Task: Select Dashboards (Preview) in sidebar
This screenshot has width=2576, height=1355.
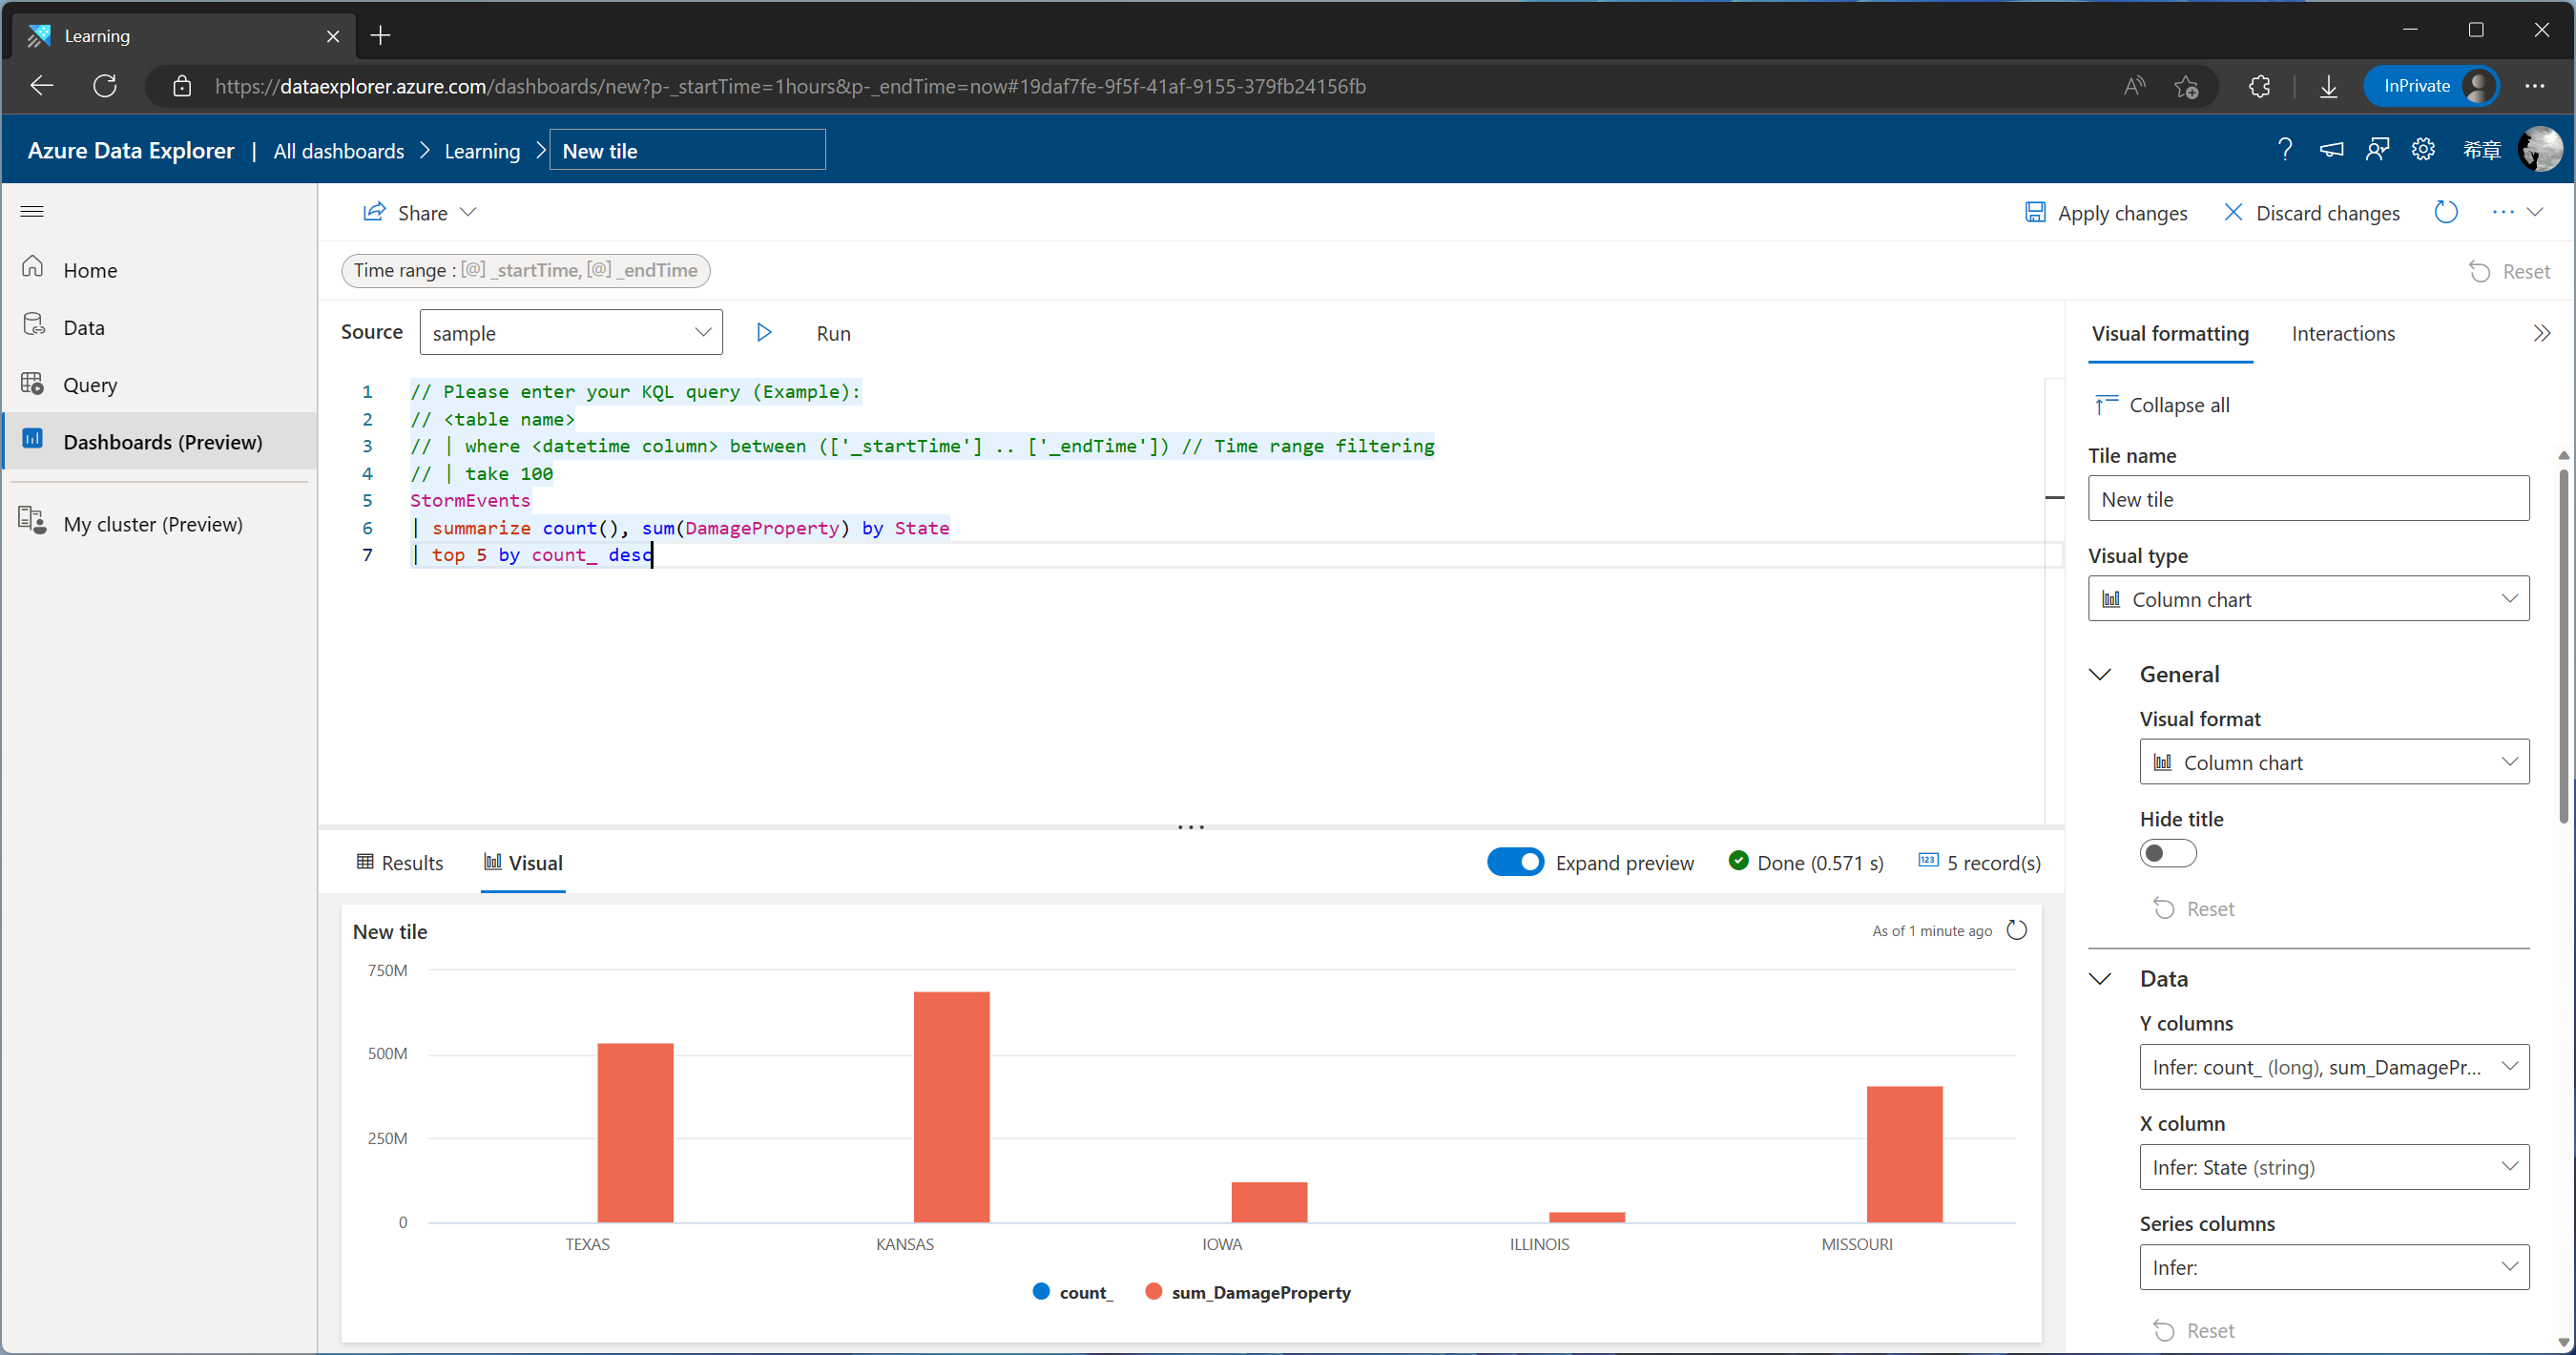Action: tap(160, 442)
